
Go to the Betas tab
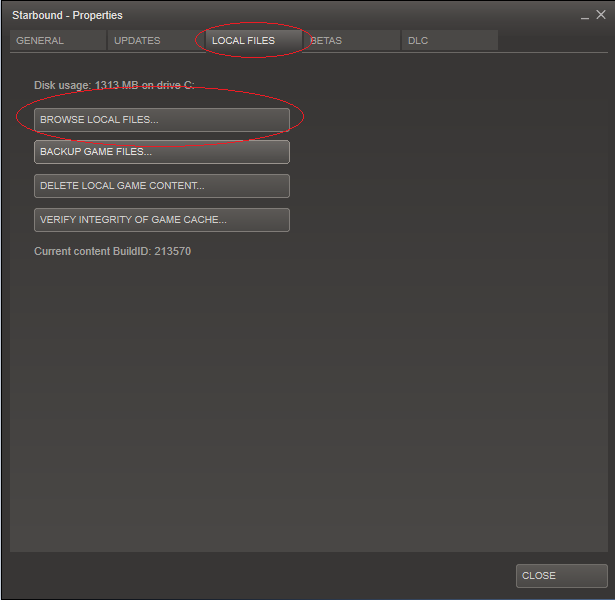click(x=352, y=40)
